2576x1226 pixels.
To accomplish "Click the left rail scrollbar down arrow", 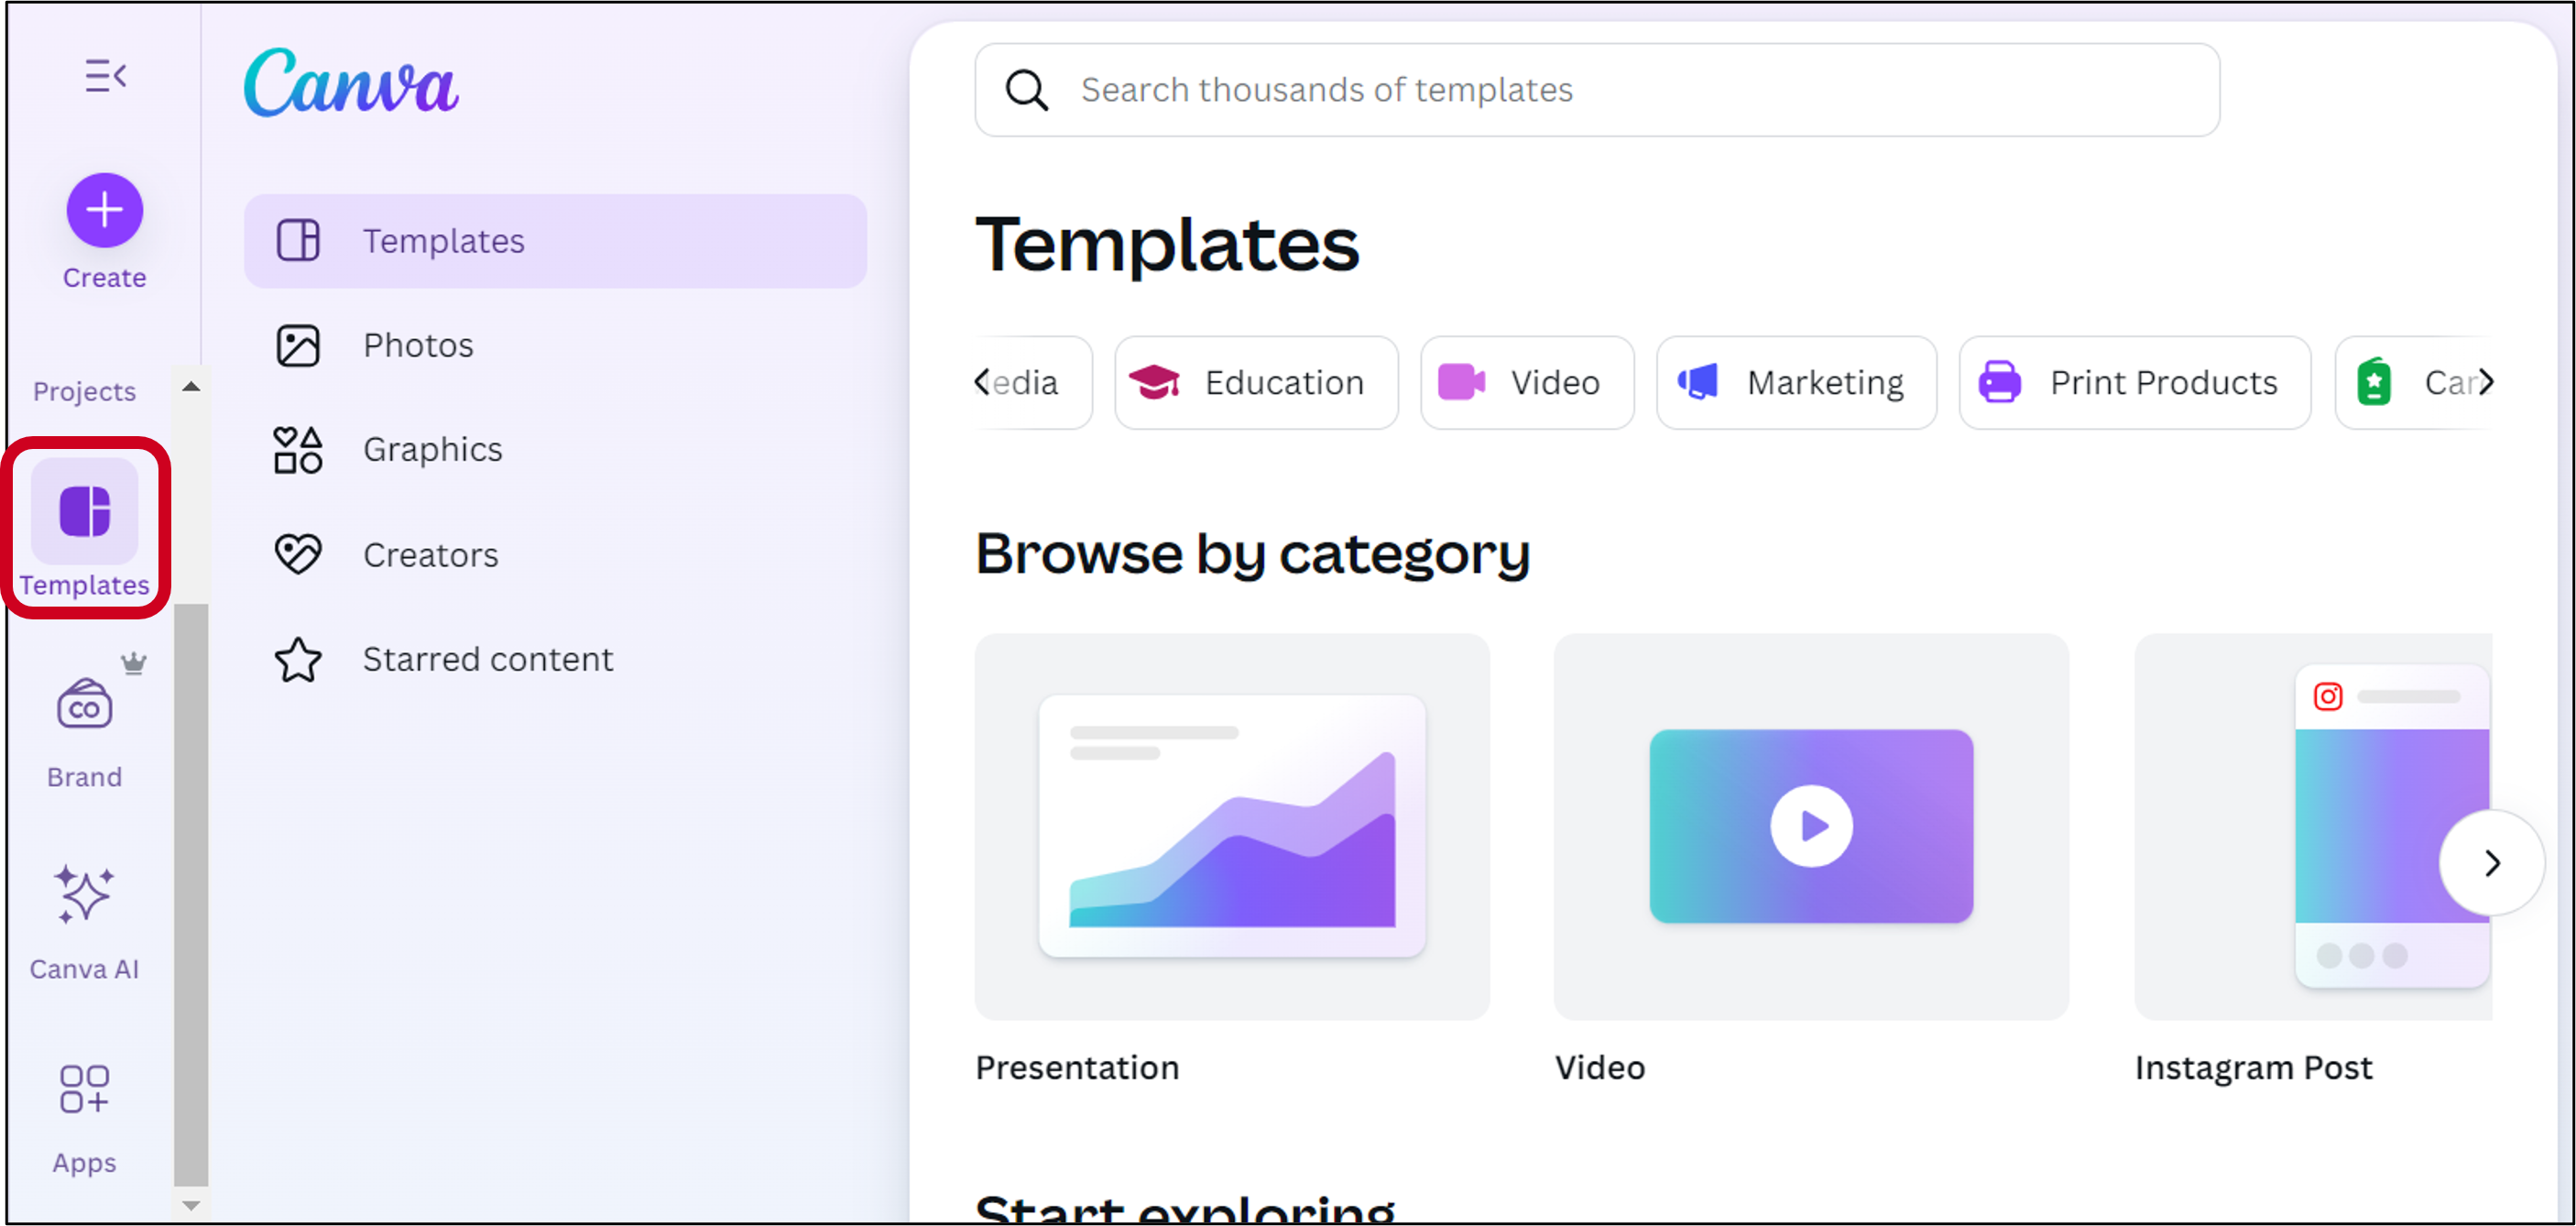I will (x=191, y=1205).
